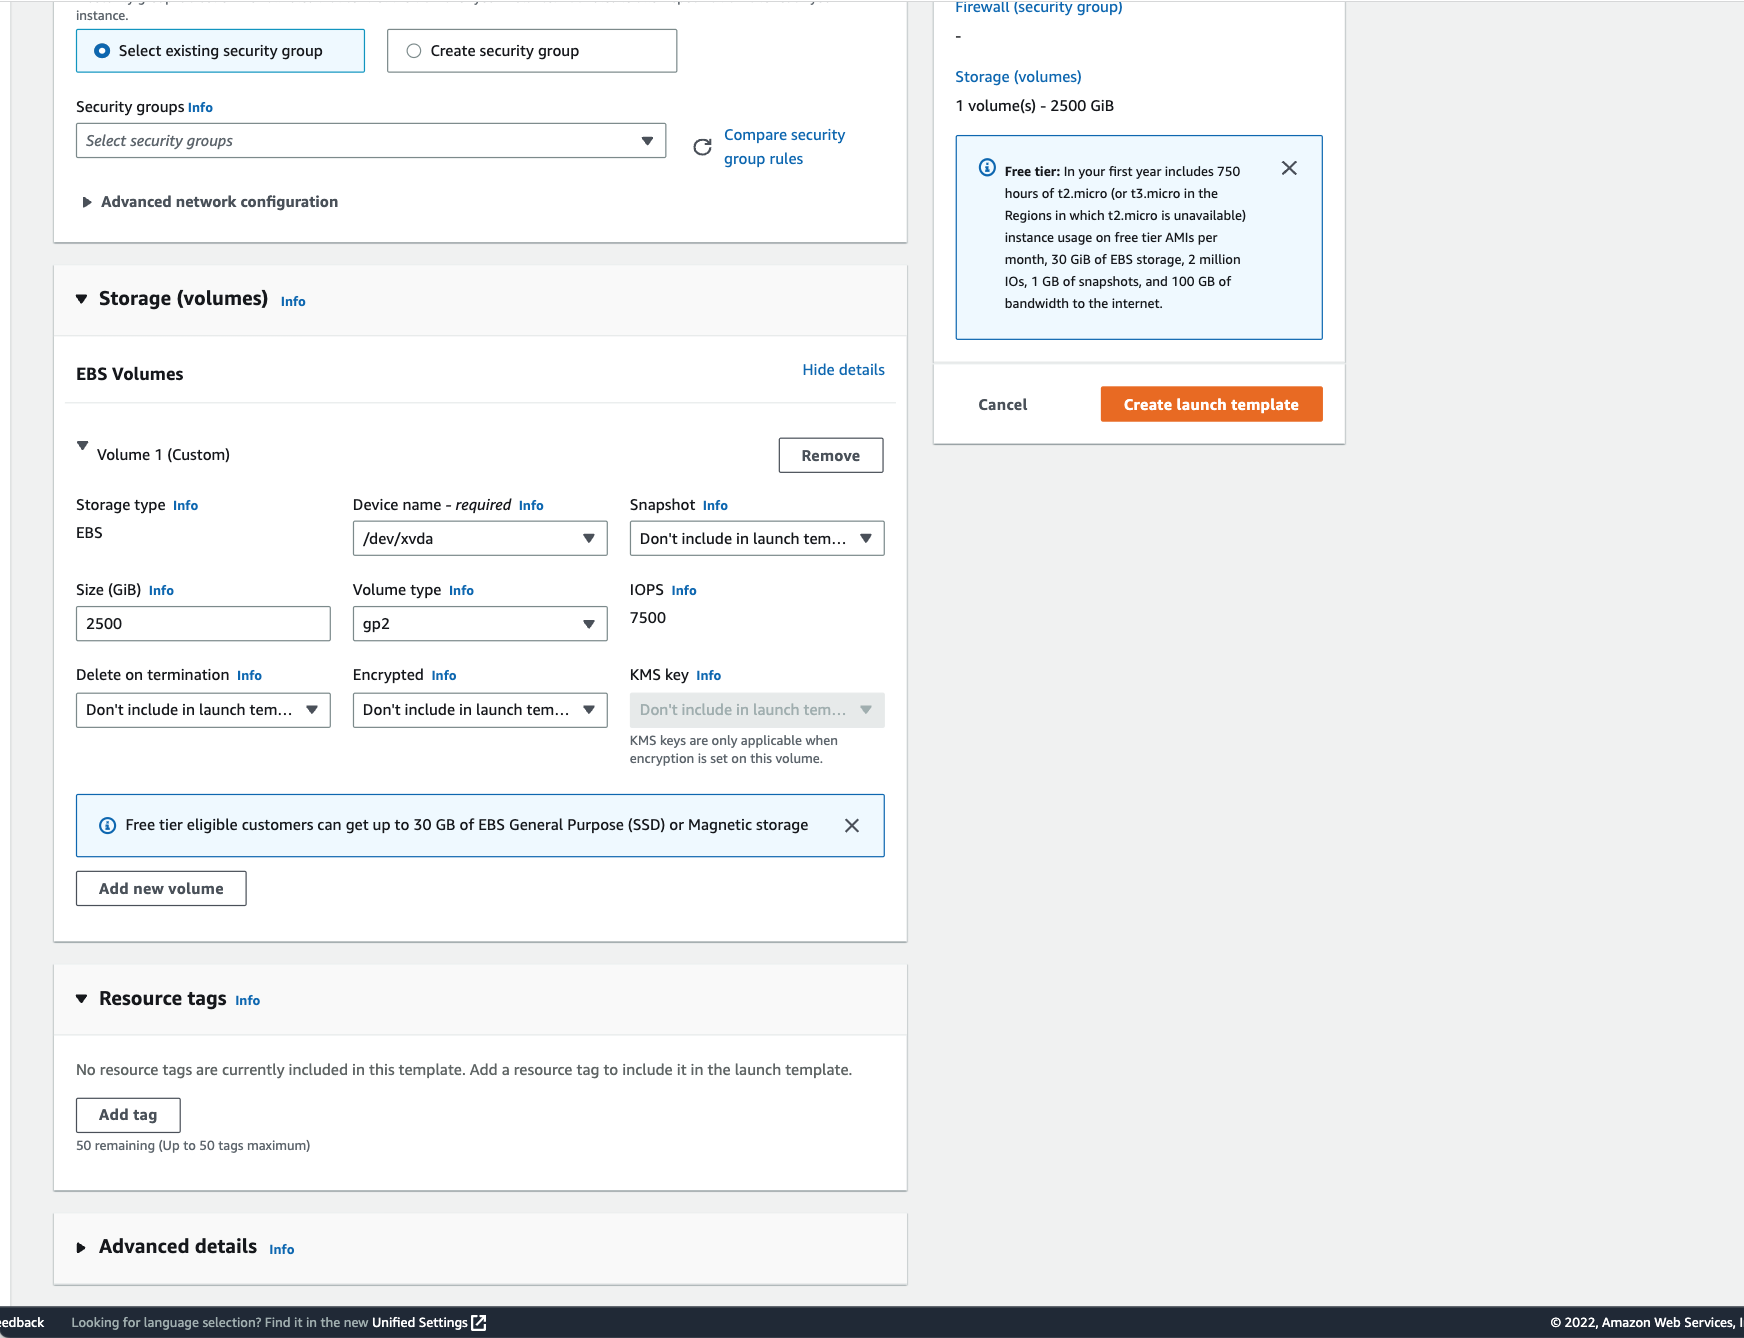Remove Volume 1 from the template
1744x1338 pixels.
[x=830, y=456]
